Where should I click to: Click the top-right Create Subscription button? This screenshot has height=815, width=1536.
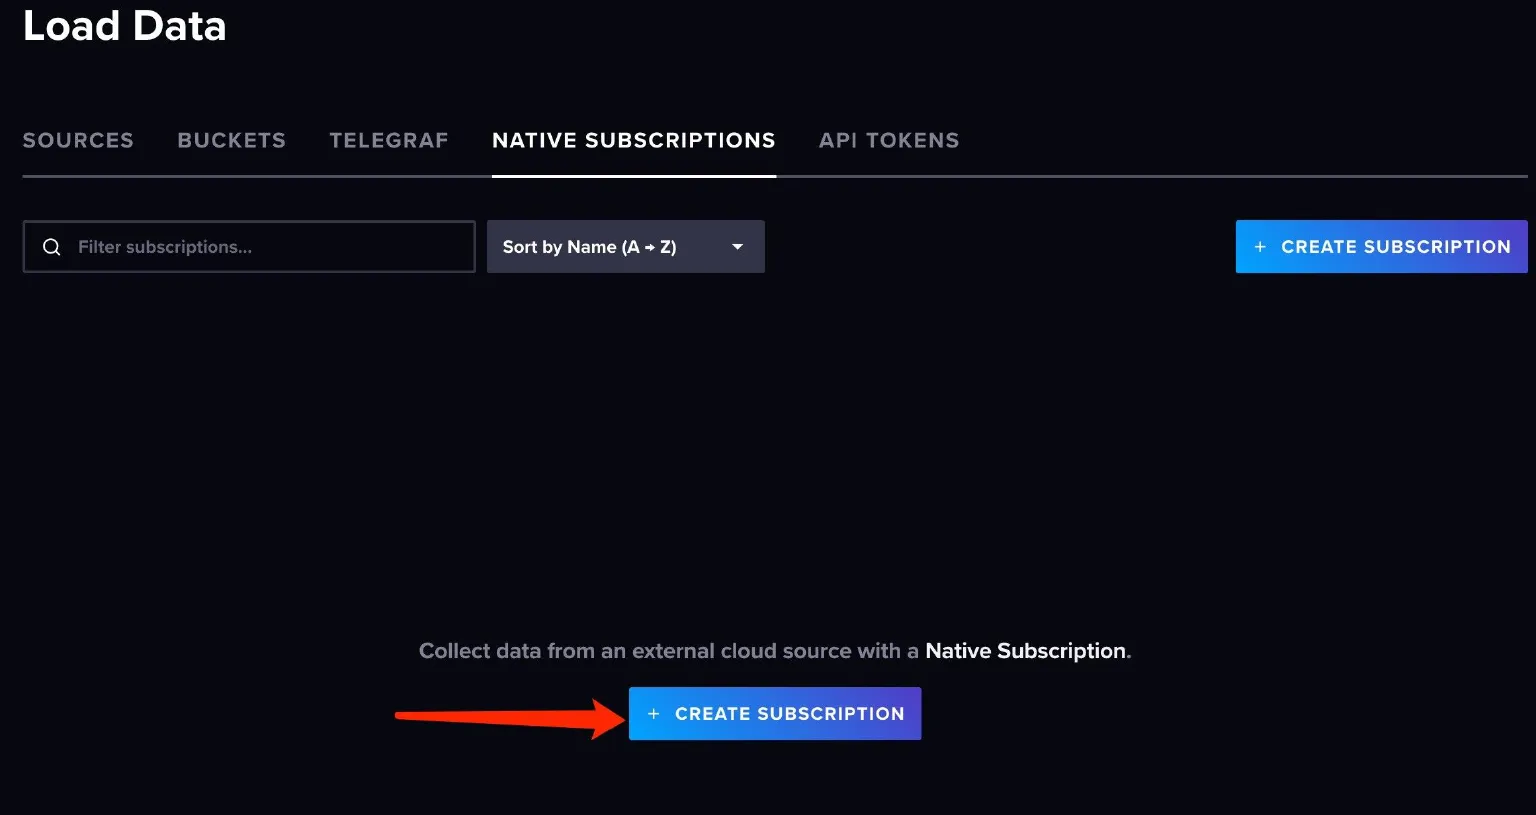pos(1380,246)
